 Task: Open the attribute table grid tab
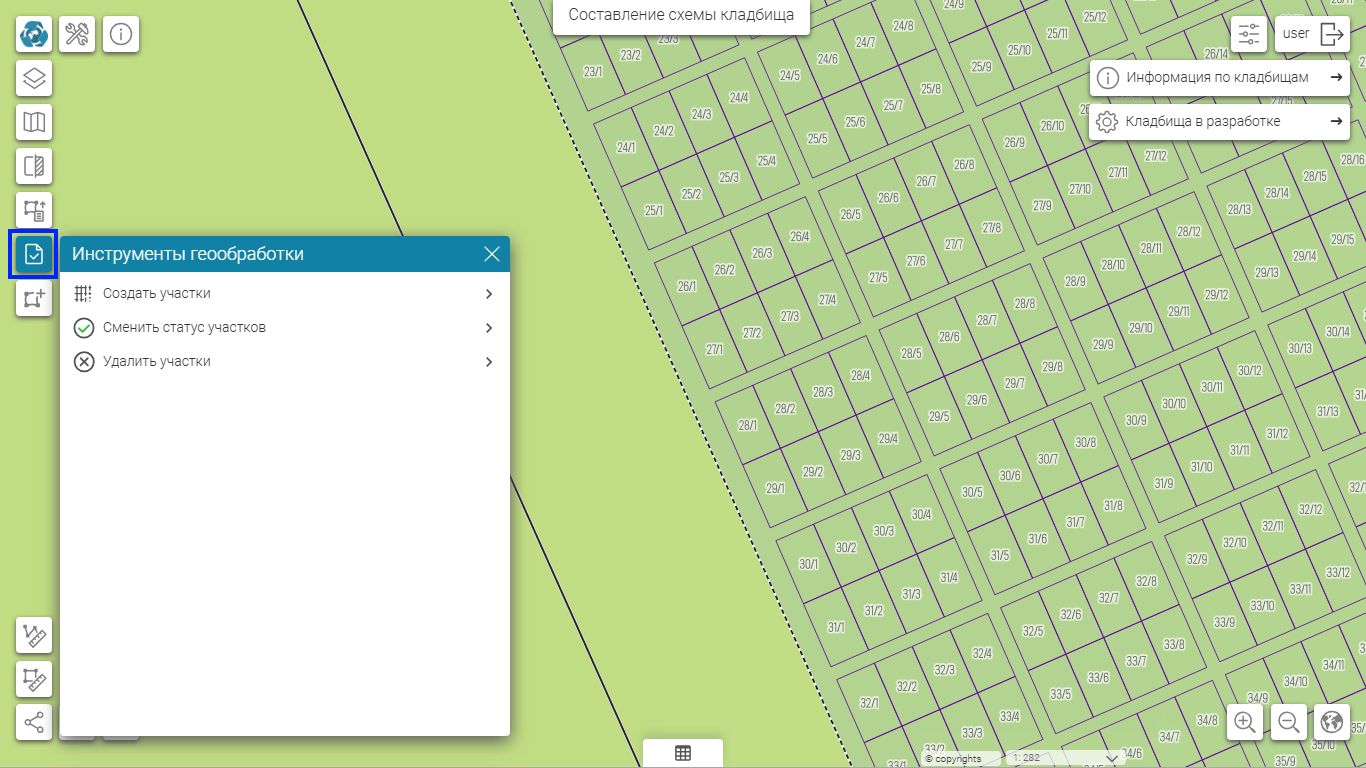pyautogui.click(x=683, y=754)
